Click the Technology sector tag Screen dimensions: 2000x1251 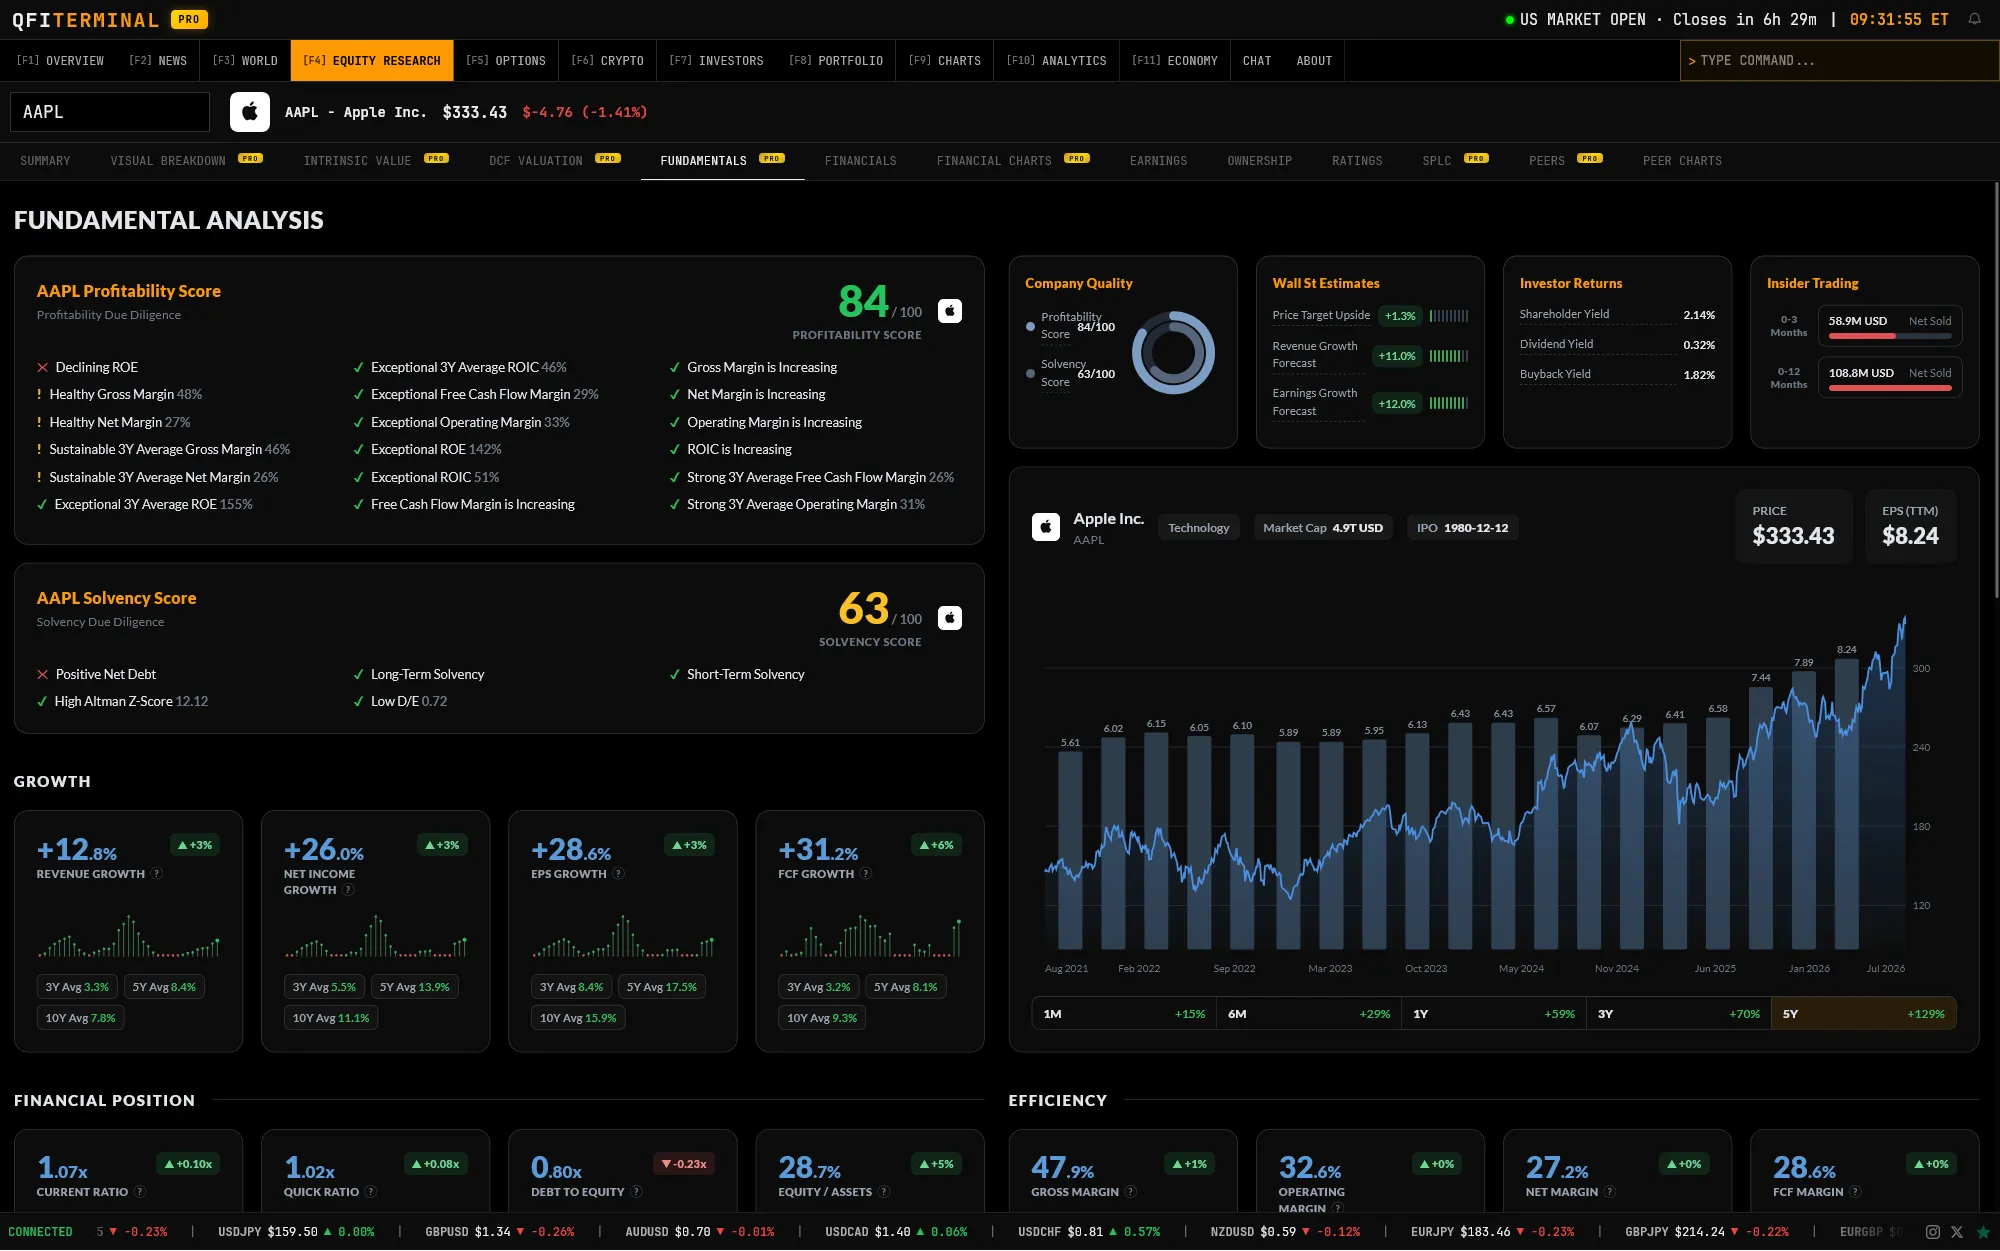click(x=1199, y=528)
